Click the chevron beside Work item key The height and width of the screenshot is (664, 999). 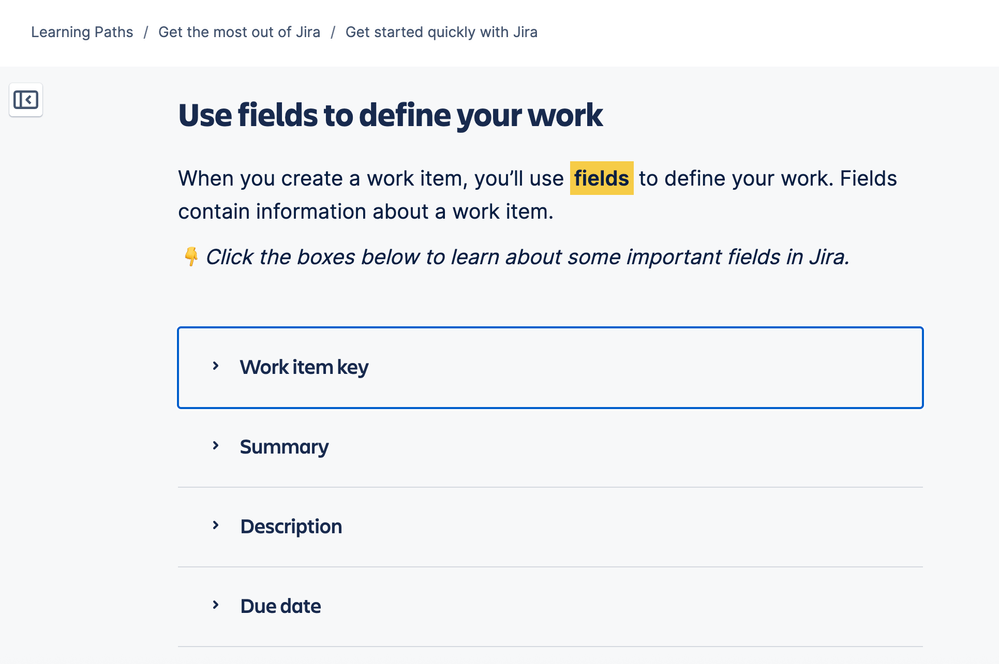(215, 366)
